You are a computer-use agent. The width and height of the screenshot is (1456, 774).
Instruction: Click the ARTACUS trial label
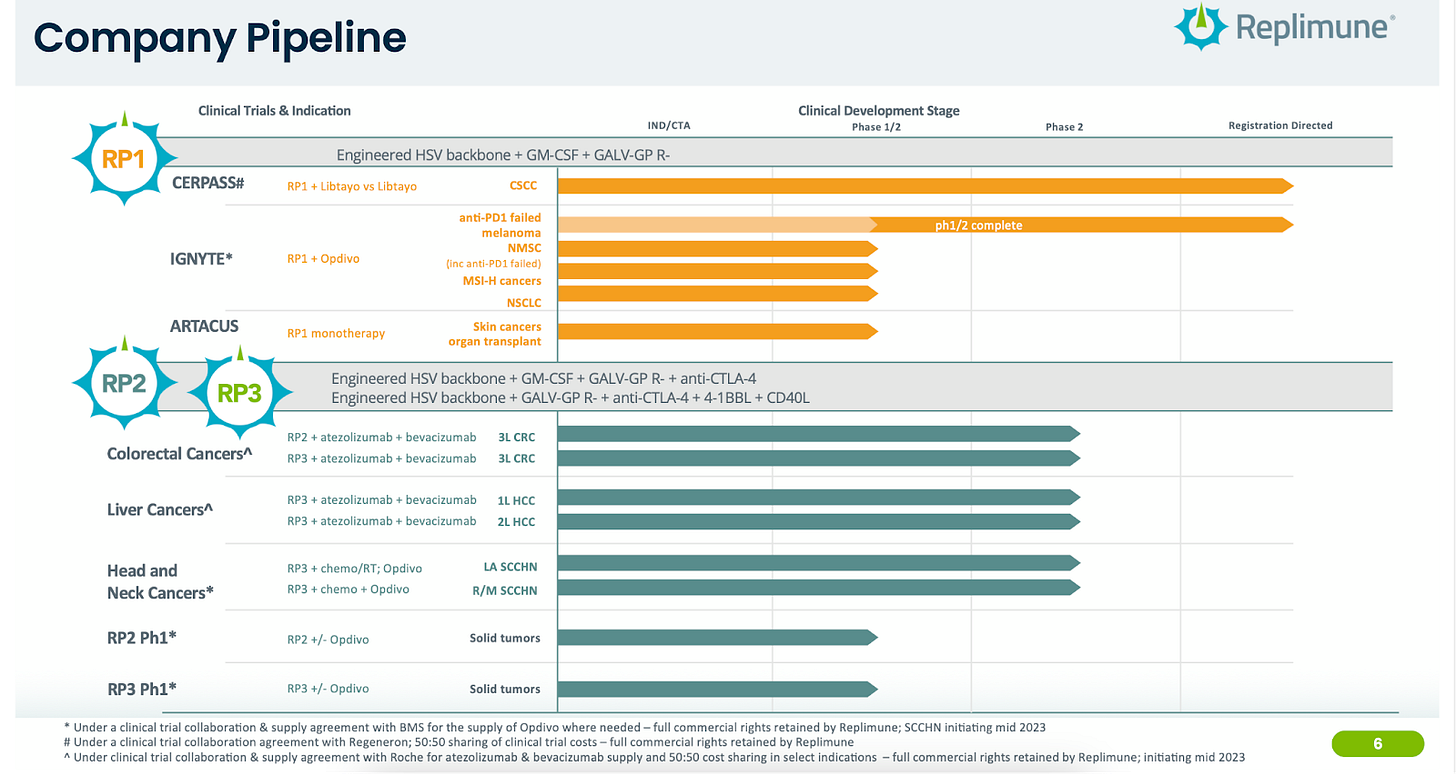205,326
